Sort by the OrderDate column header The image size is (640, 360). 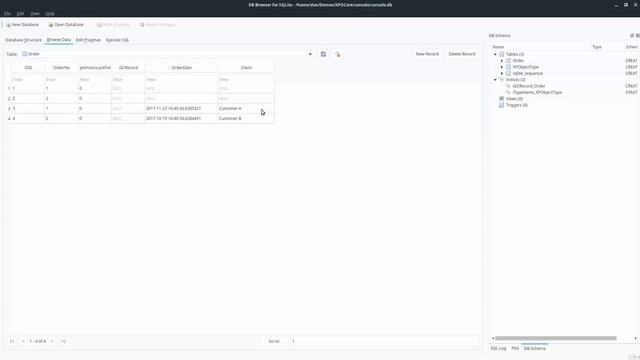coord(181,68)
